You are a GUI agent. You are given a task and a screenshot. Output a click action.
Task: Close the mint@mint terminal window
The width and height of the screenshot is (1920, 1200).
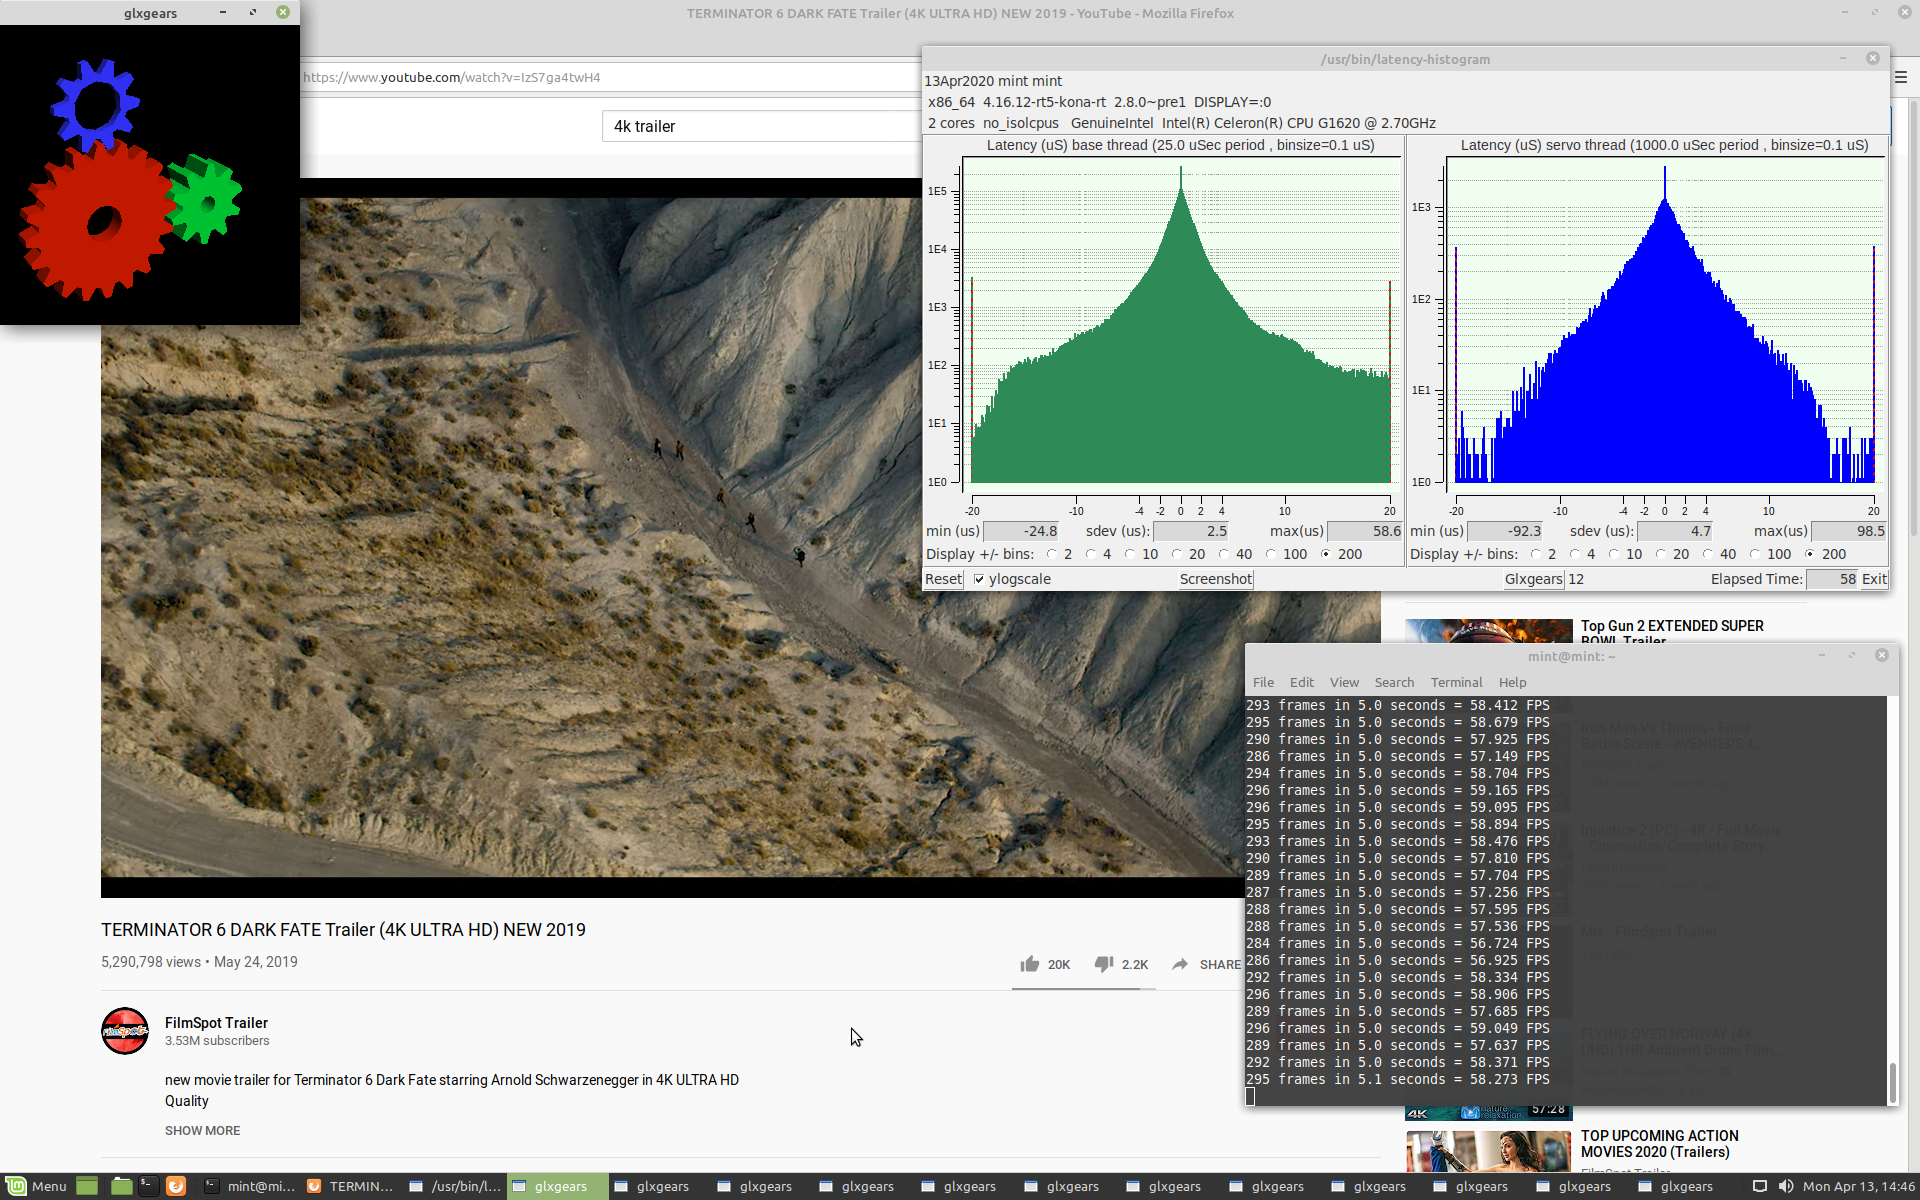(1882, 655)
